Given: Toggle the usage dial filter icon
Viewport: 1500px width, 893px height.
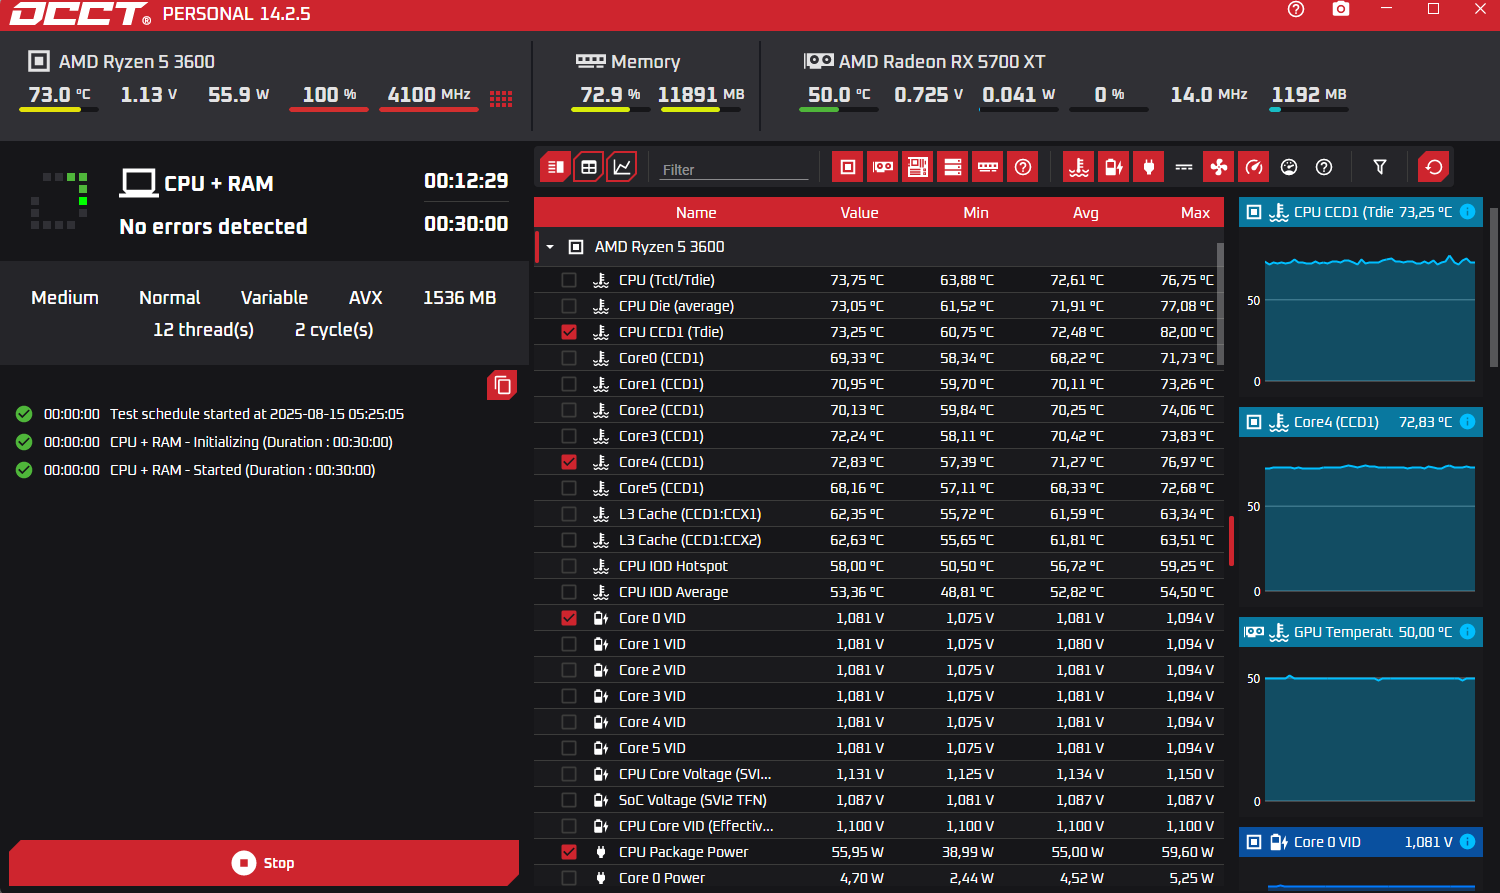Looking at the screenshot, I should 1289,167.
